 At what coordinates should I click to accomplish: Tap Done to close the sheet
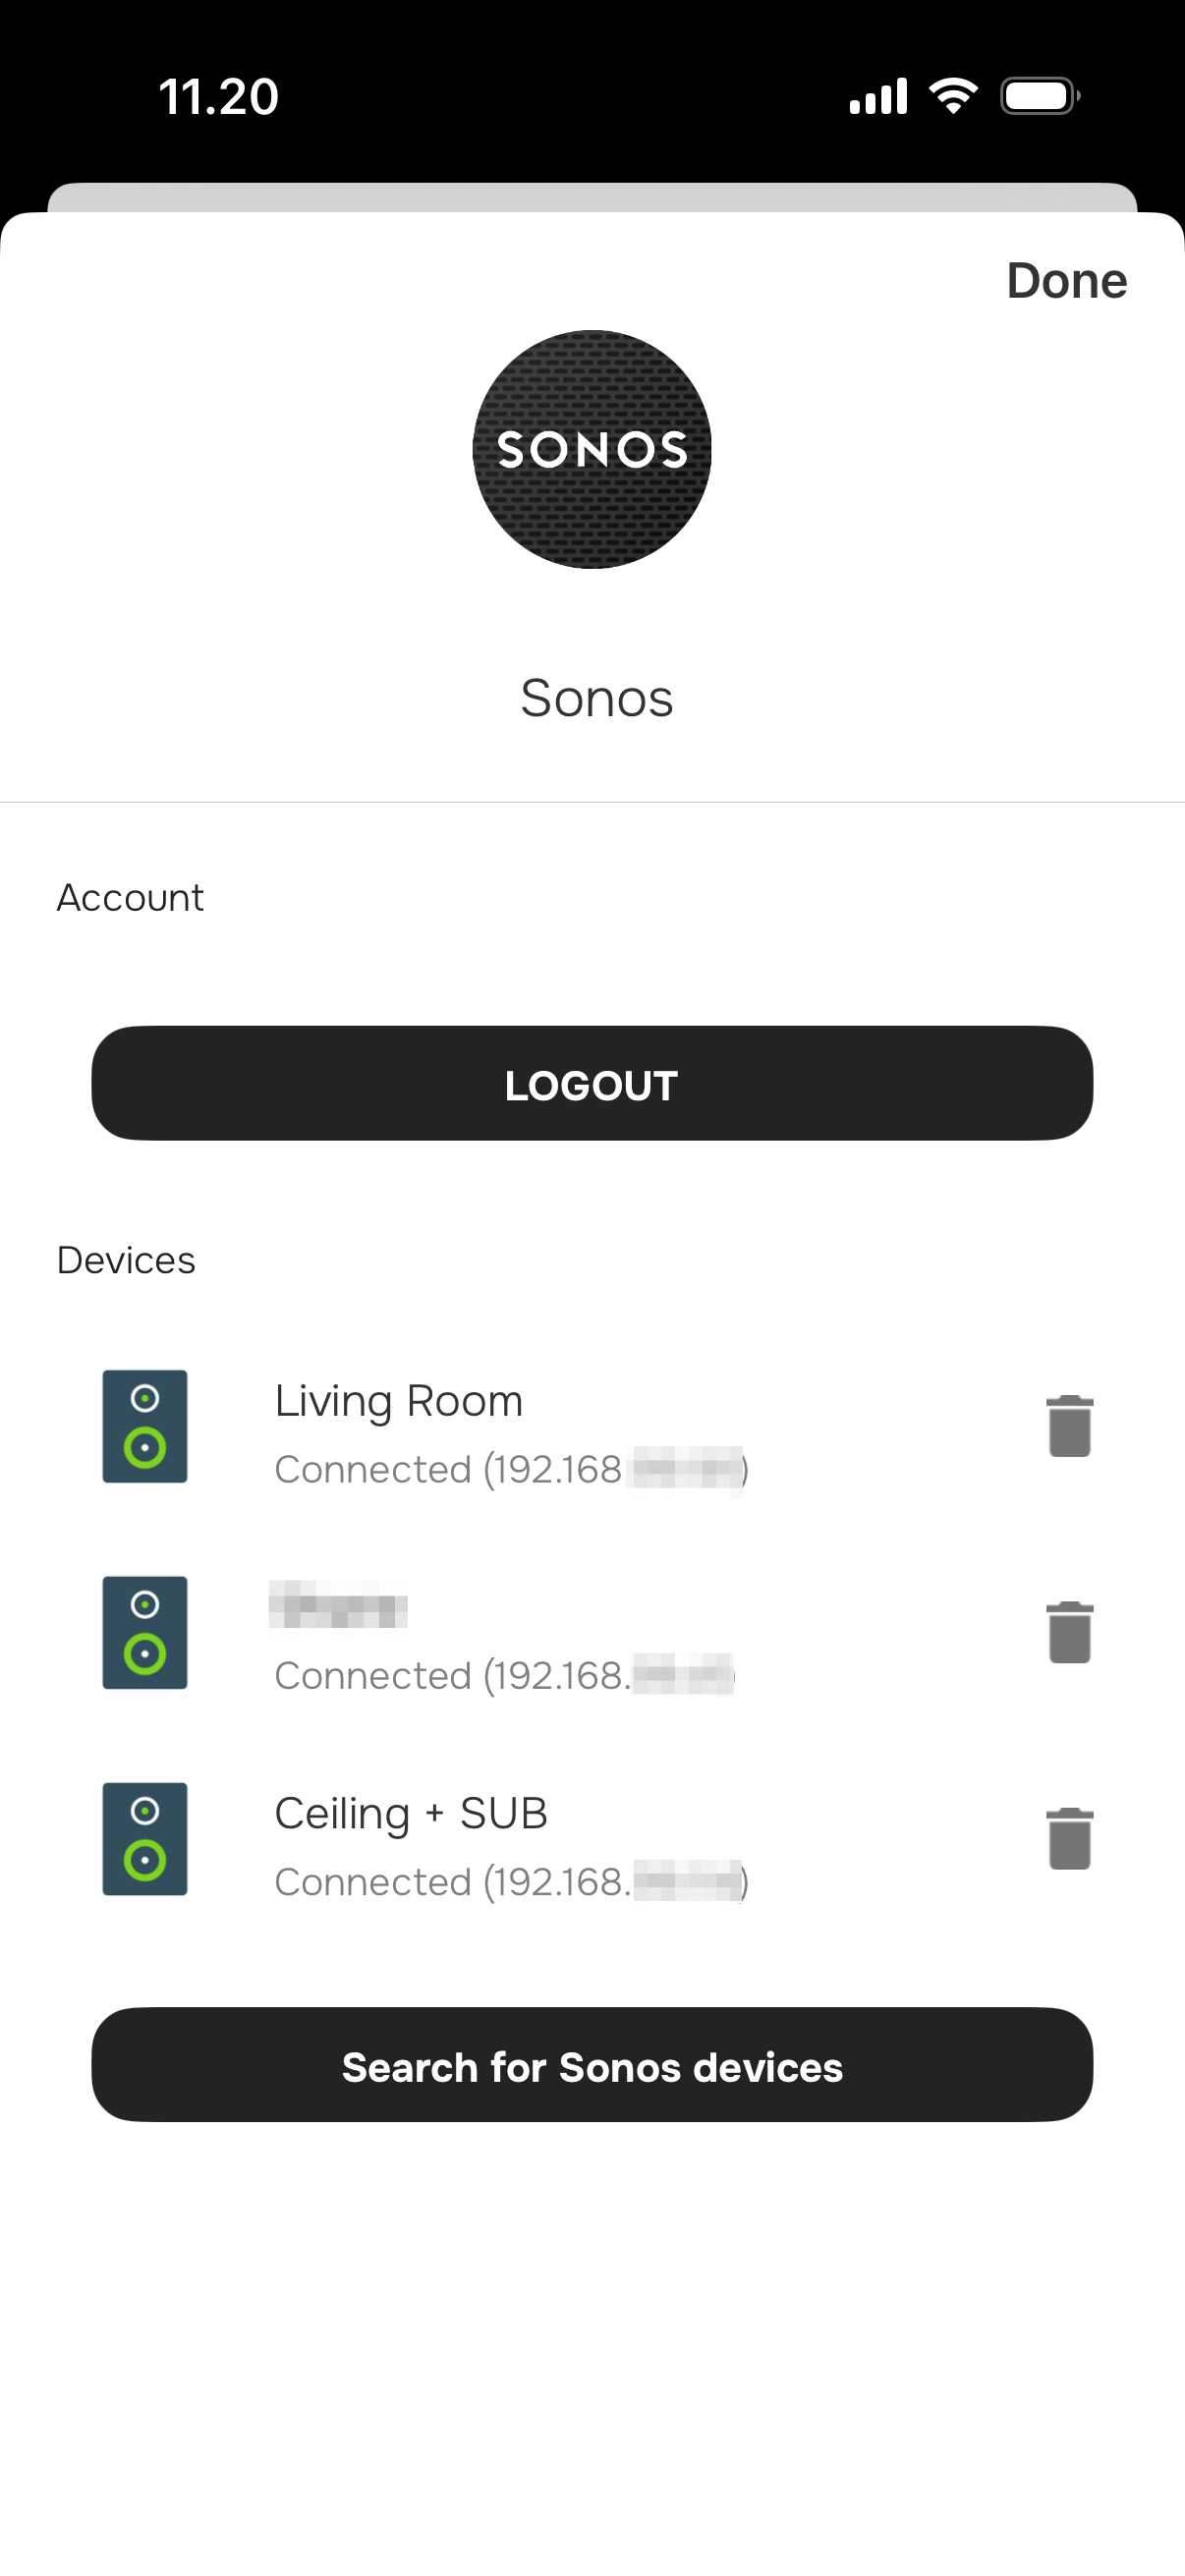tap(1066, 281)
